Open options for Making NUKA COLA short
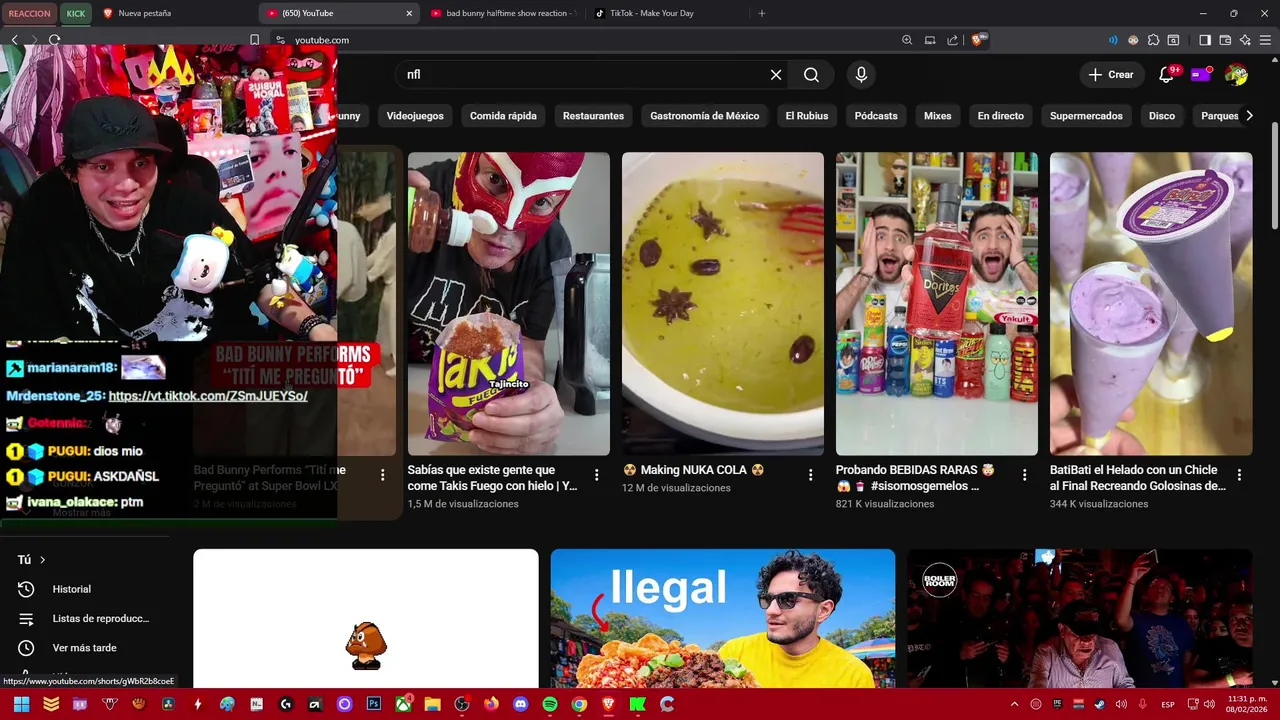1280x720 pixels. [x=810, y=475]
